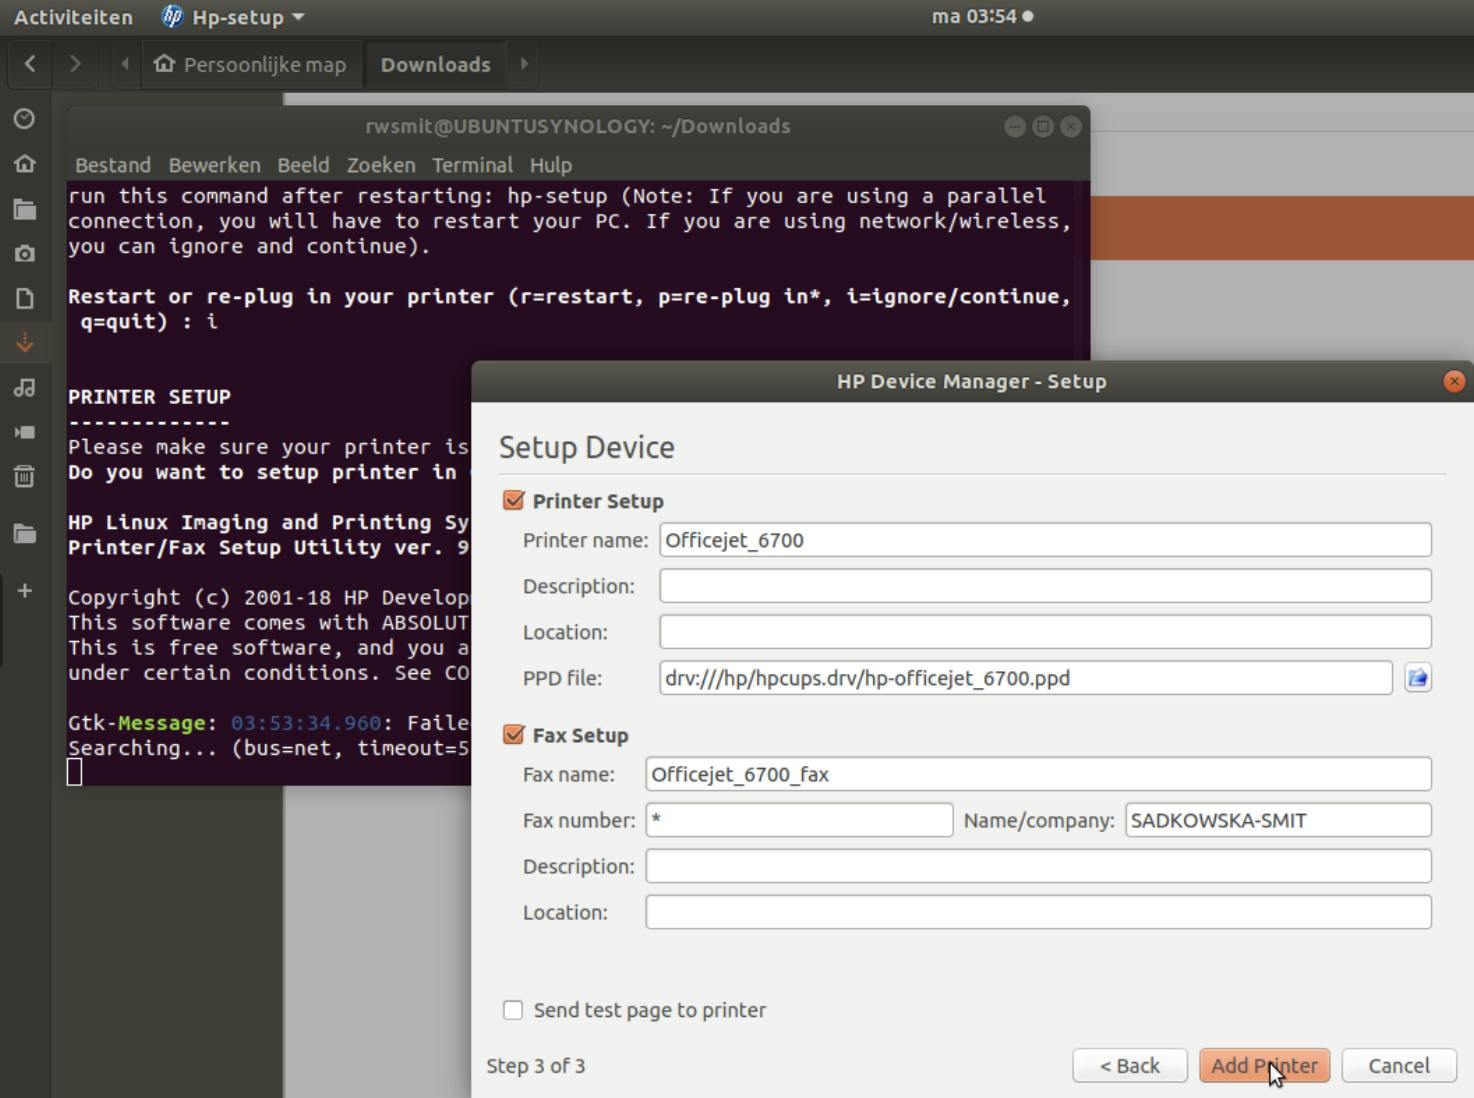This screenshot has height=1098, width=1474.
Task: Open Trash in the file manager sidebar
Action: pyautogui.click(x=25, y=476)
